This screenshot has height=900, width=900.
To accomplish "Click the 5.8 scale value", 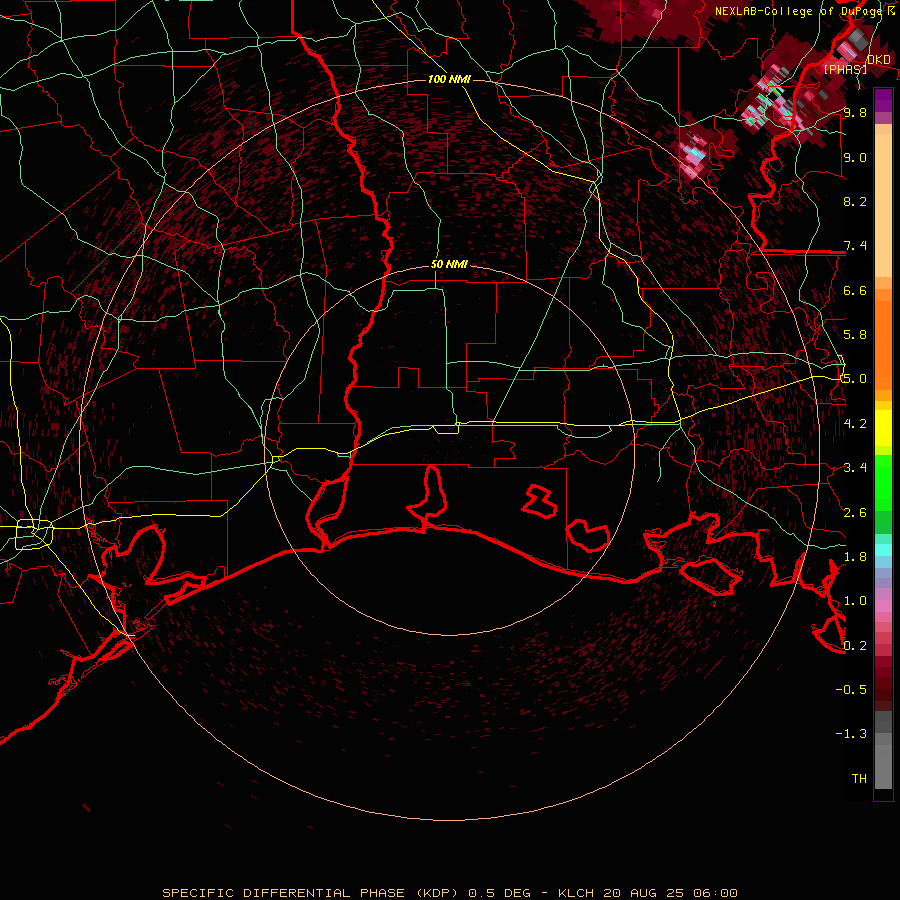I will pyautogui.click(x=855, y=335).
